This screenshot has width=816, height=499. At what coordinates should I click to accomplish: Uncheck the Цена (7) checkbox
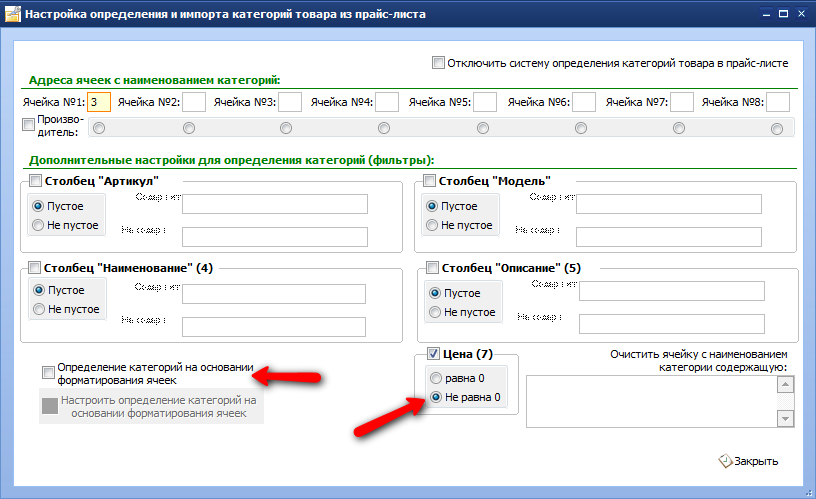[x=433, y=354]
